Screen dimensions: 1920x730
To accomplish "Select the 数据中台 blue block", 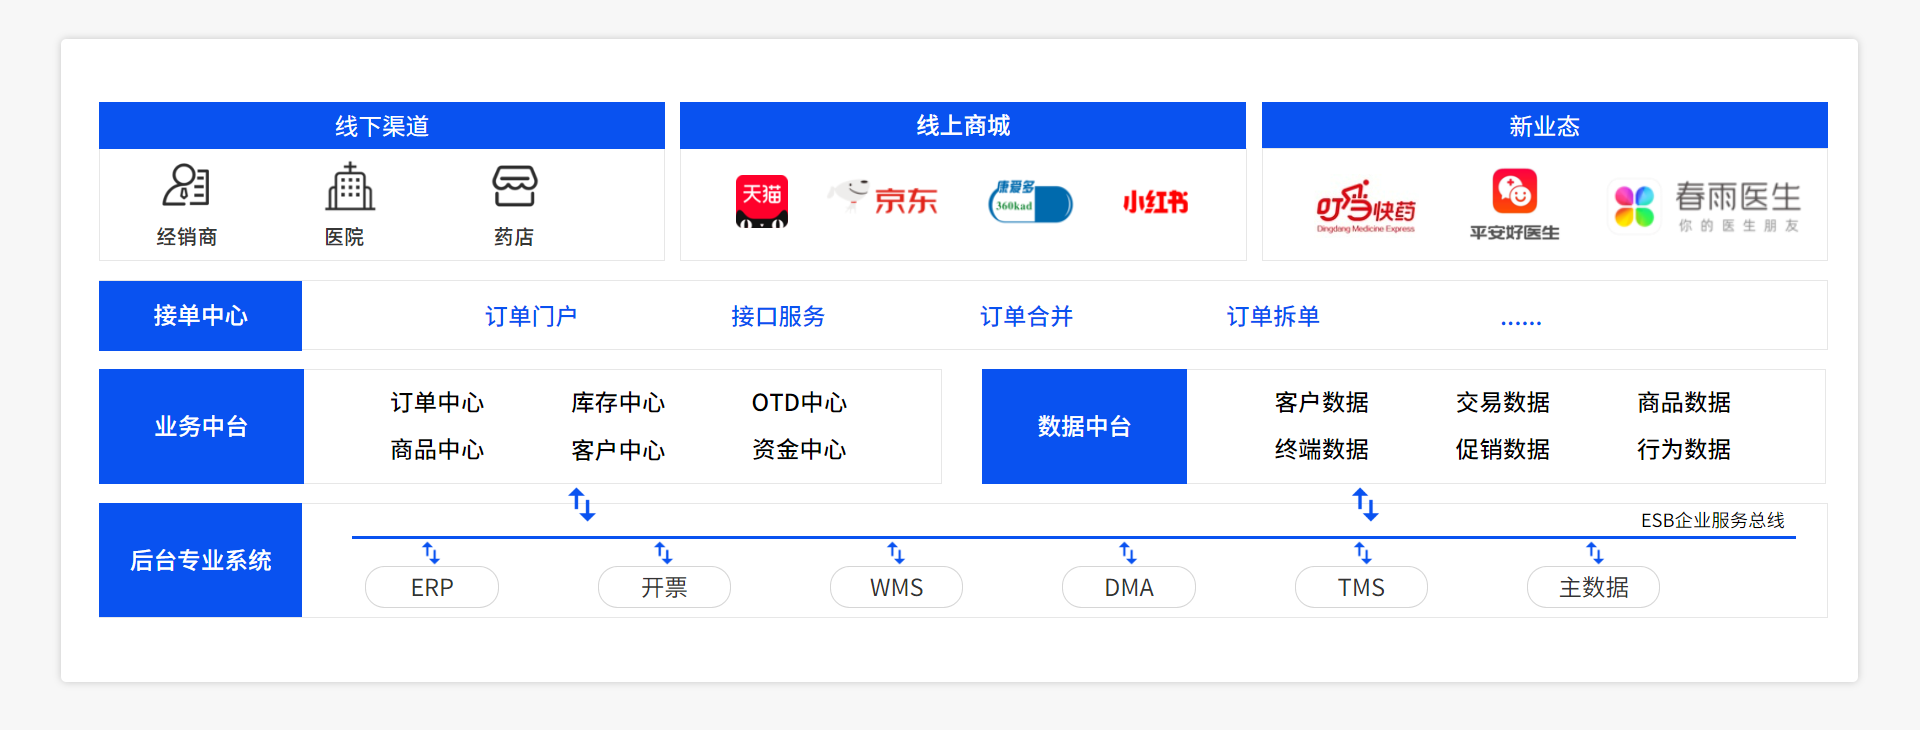I will tap(1084, 426).
